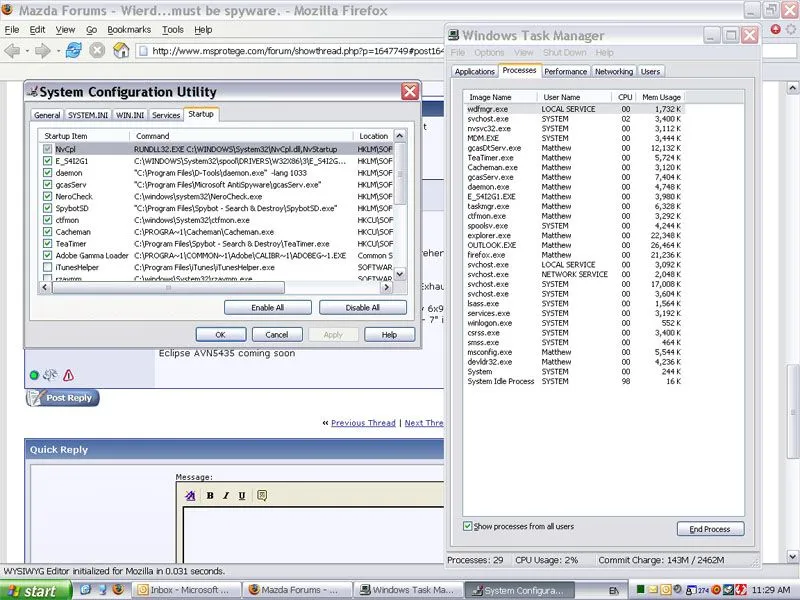
Task: Click the Italic formatting icon in Quick Reply
Action: click(x=226, y=495)
